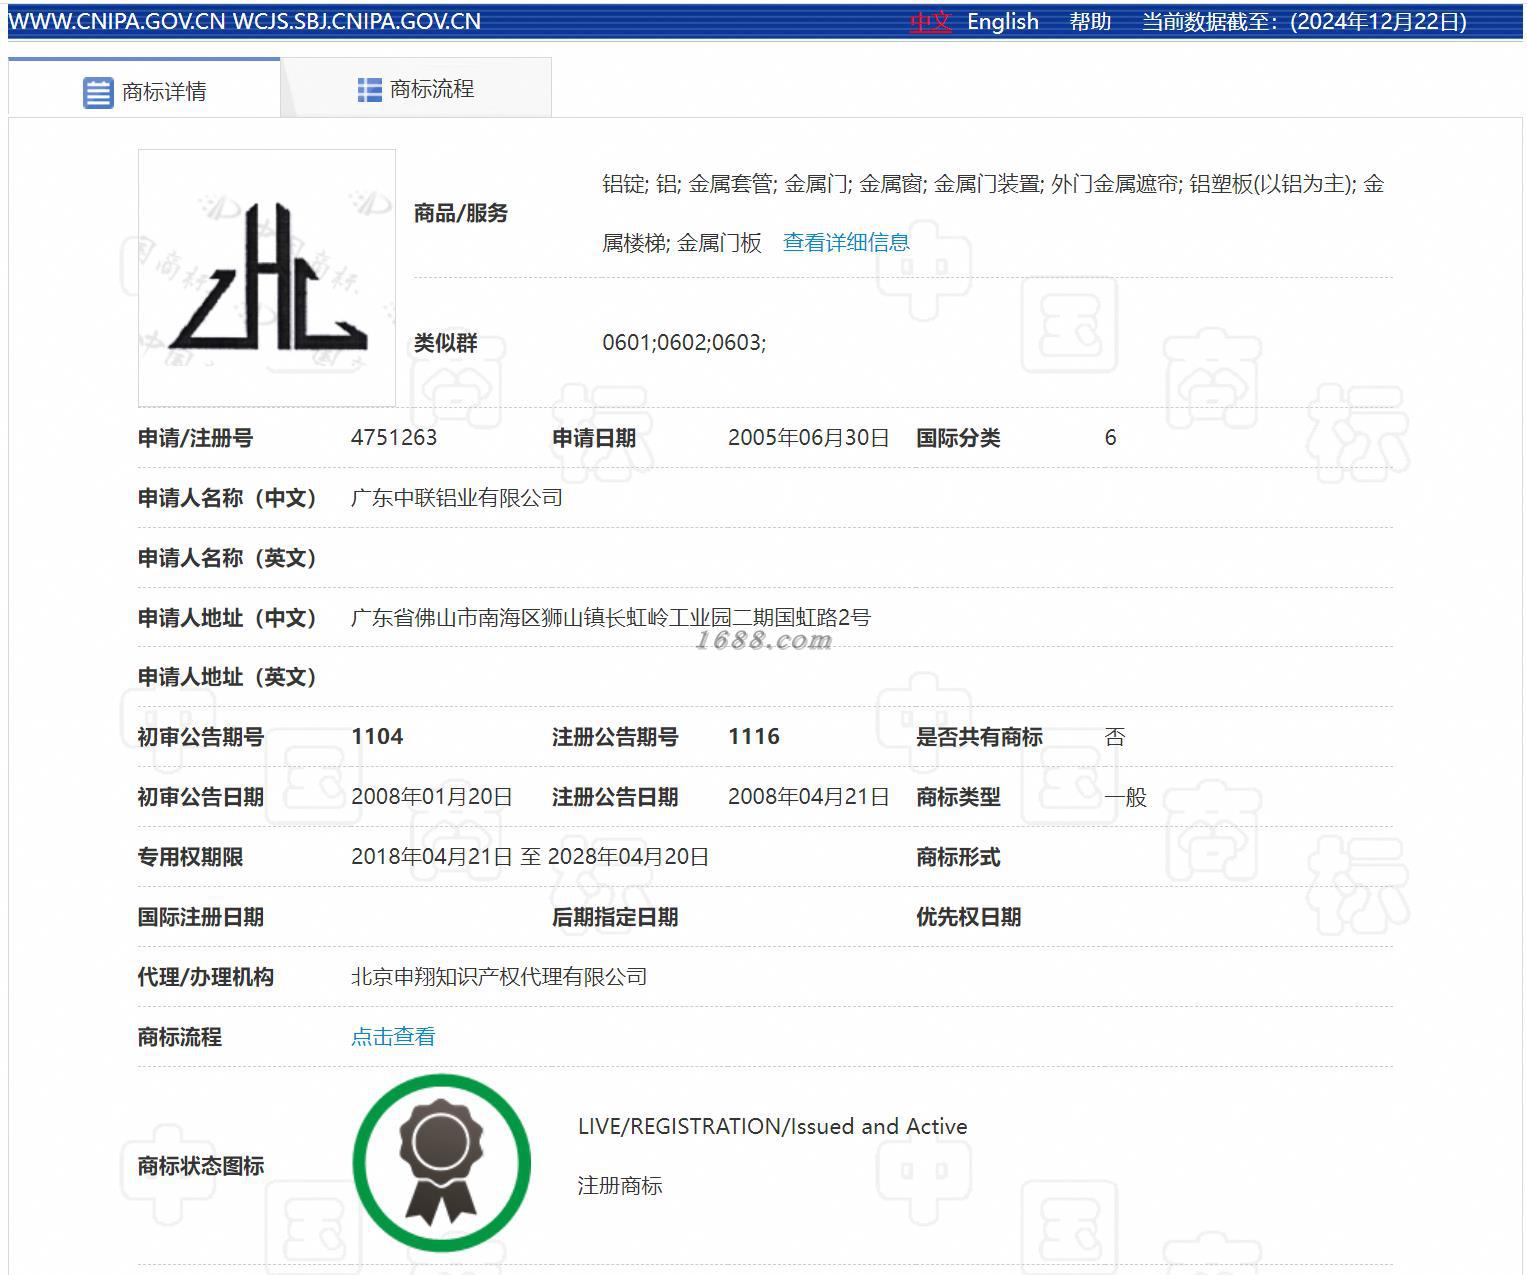Select international class value 6
This screenshot has height=1275, width=1527.
1110,437
